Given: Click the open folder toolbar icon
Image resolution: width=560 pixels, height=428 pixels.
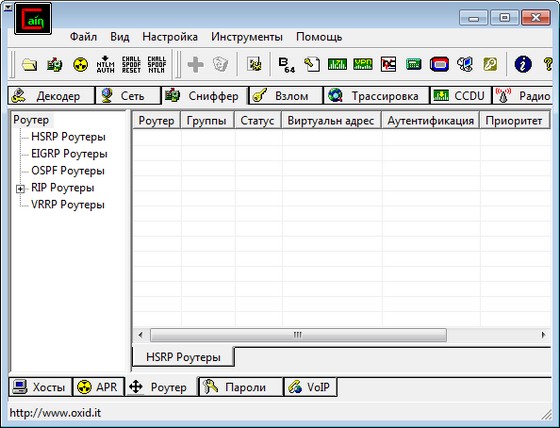Looking at the screenshot, I should (x=29, y=65).
